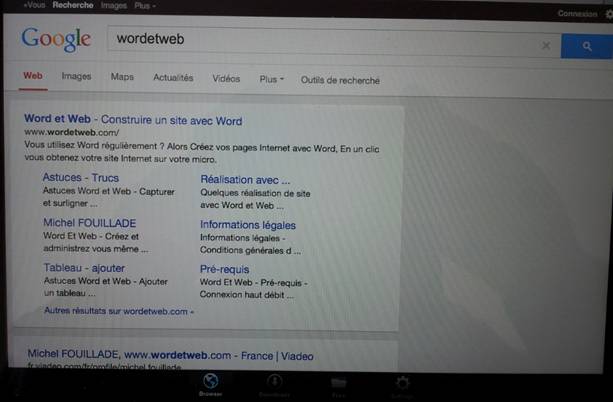This screenshot has height=402, width=613.
Task: Click text 'Astuces Word et Web - Ajouter'
Action: [x=106, y=281]
